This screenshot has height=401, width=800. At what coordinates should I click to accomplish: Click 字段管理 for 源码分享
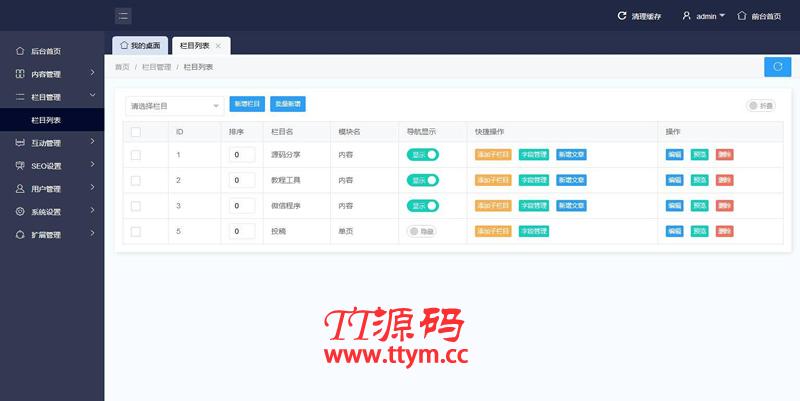coord(534,155)
